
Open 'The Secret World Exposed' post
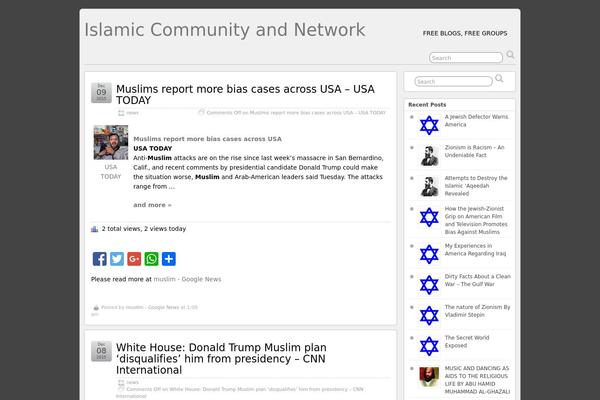(467, 341)
